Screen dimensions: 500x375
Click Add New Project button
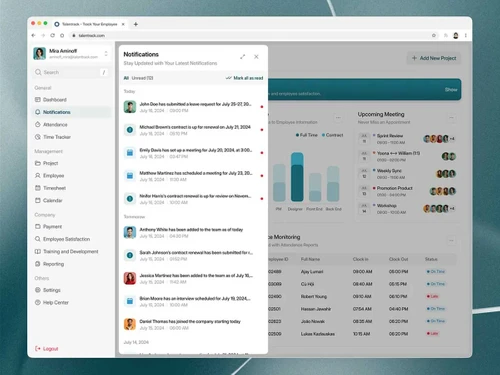coord(434,58)
